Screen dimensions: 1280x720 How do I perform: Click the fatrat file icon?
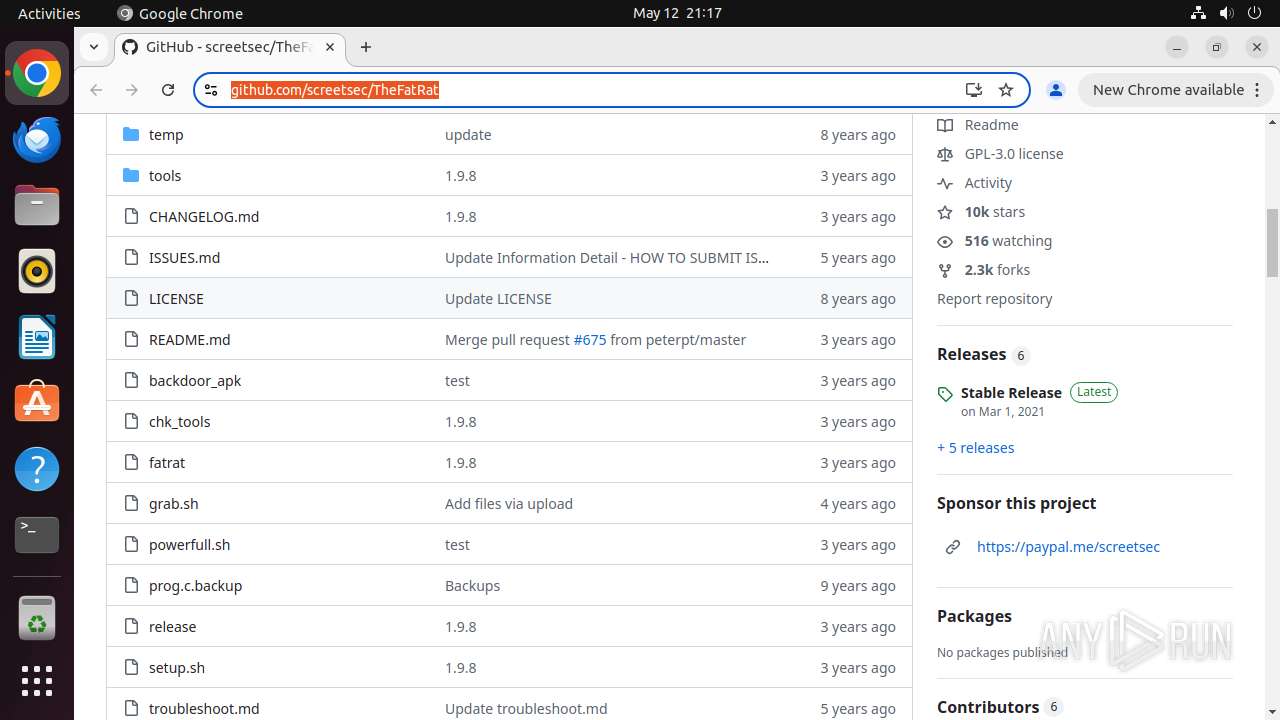130,462
